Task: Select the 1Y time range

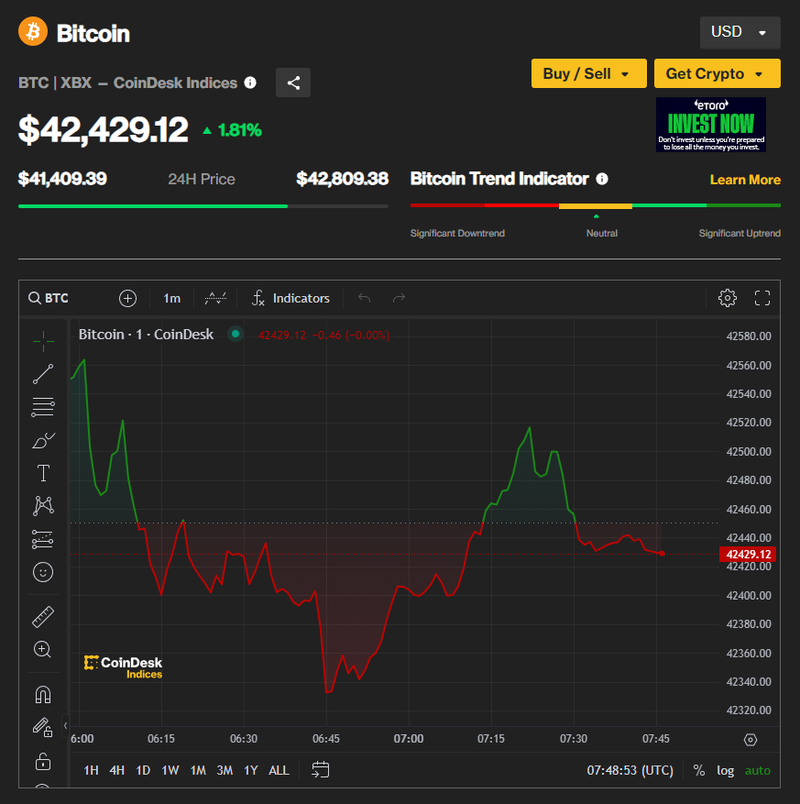Action: (251, 770)
